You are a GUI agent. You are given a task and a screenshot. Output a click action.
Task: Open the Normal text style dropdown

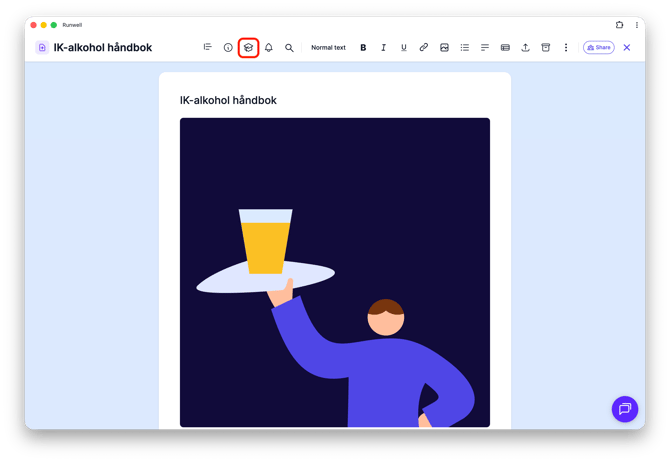pos(328,47)
